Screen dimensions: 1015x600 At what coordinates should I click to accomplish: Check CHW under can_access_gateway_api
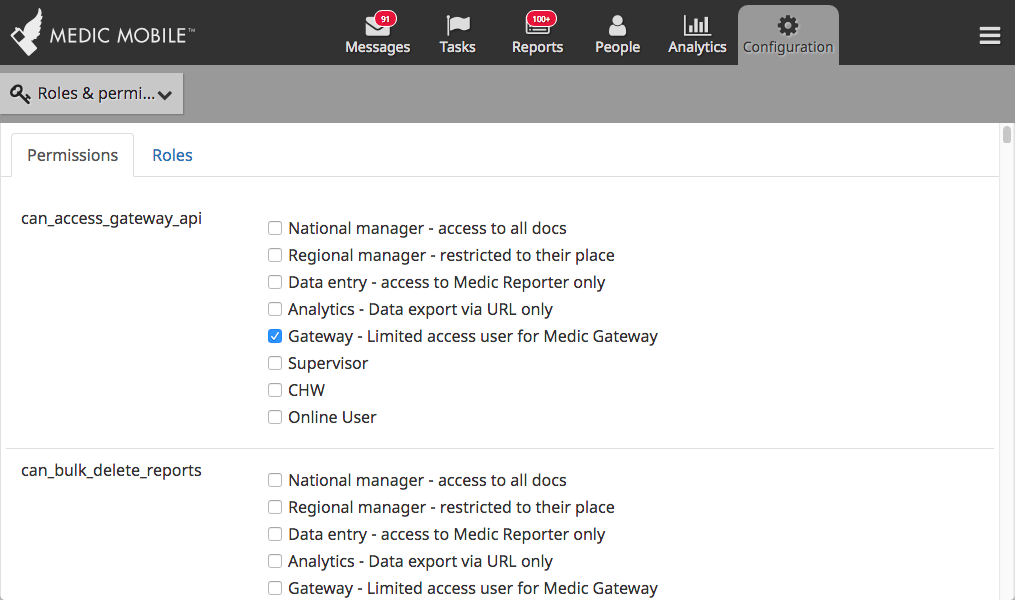(x=275, y=390)
